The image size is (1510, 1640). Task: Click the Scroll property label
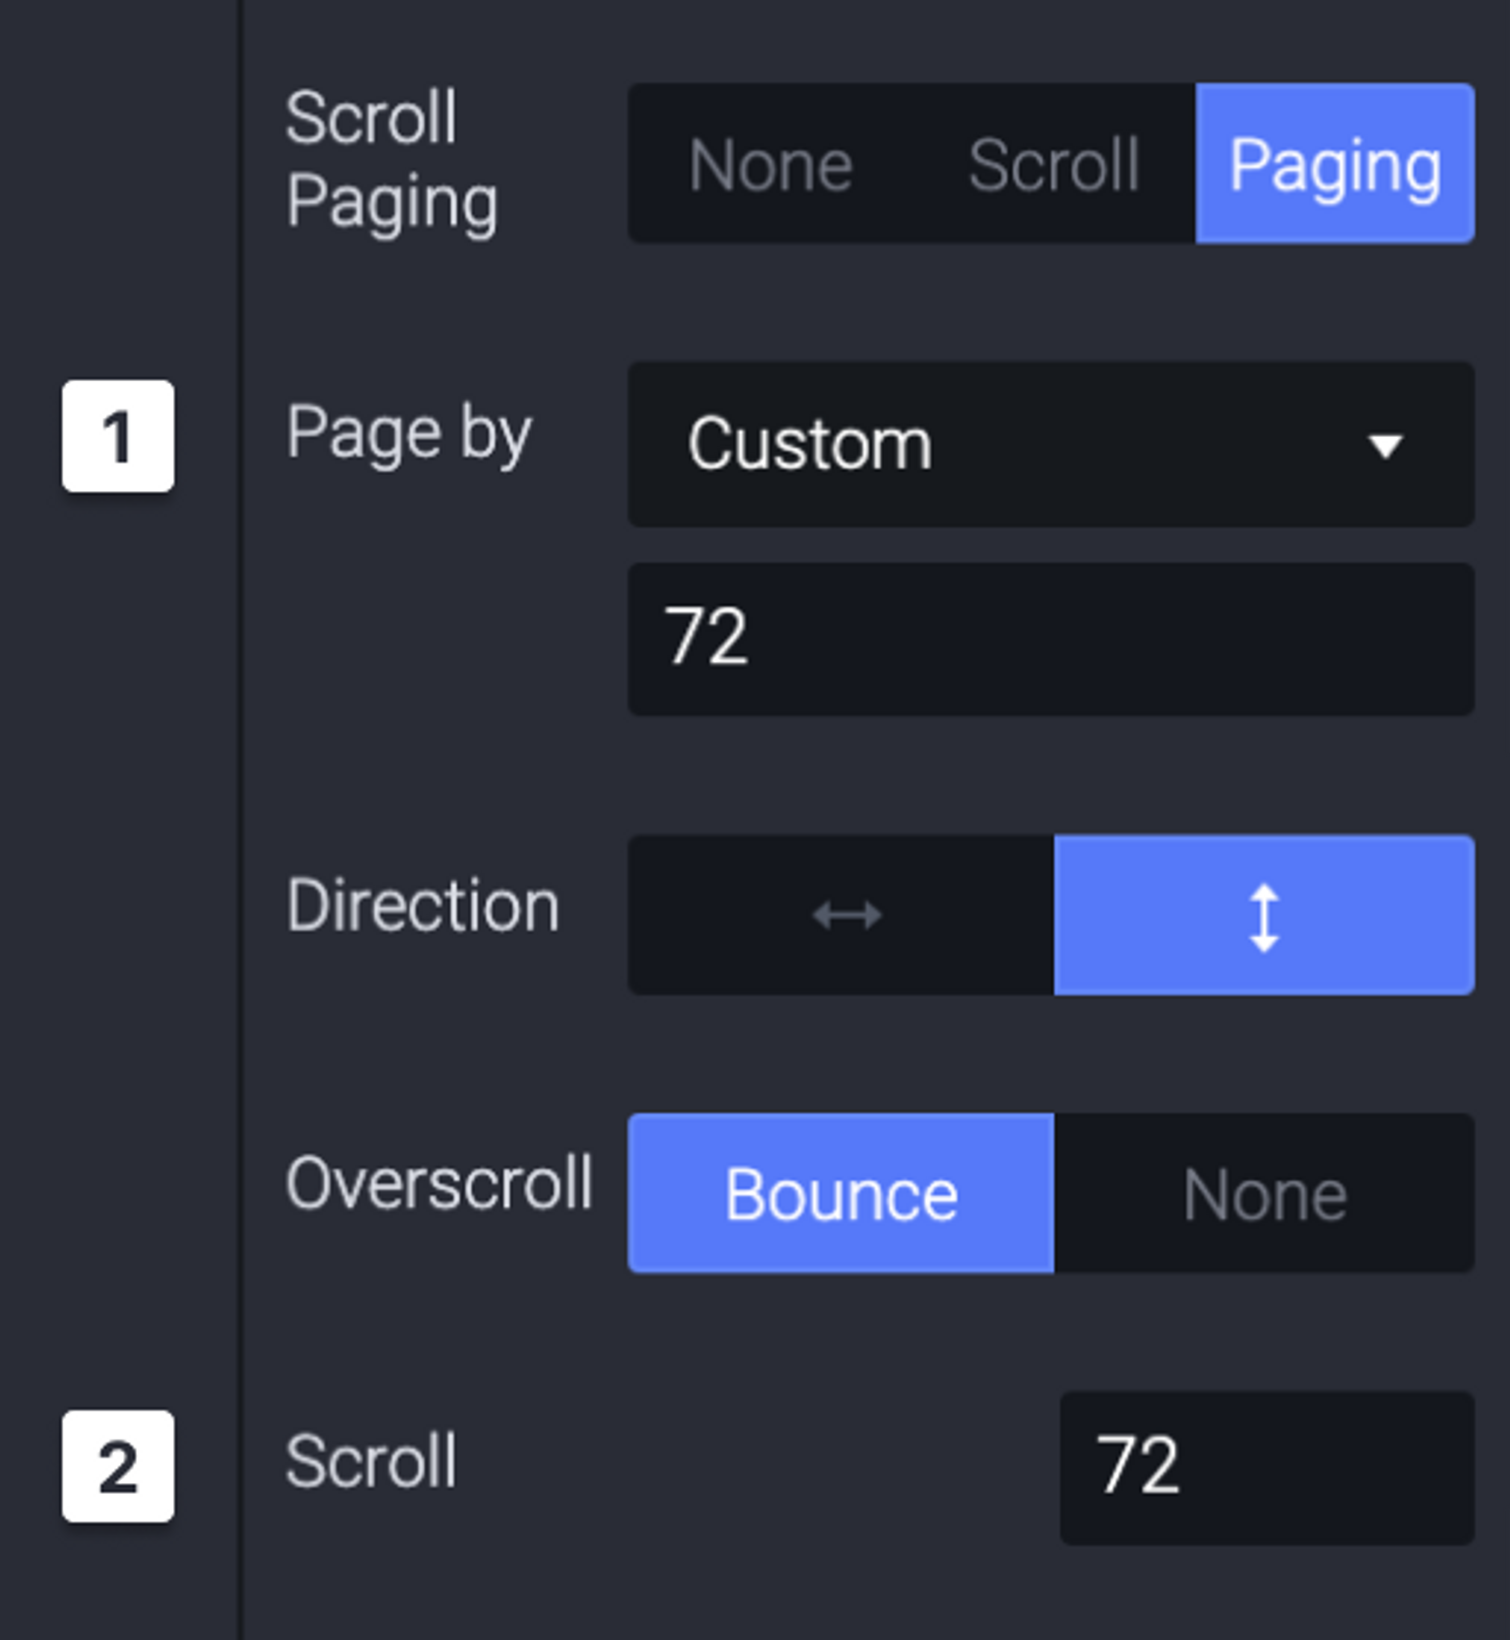[x=371, y=1461]
